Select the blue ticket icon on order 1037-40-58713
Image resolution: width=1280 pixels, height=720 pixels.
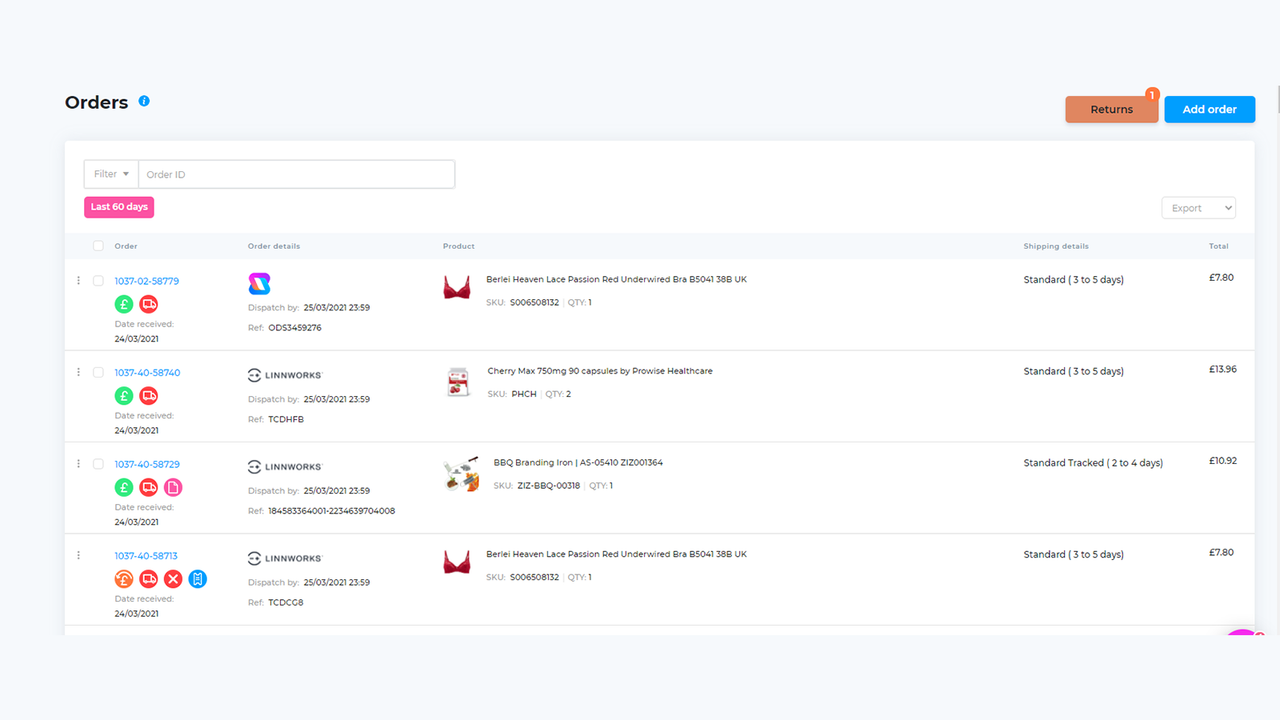[197, 578]
